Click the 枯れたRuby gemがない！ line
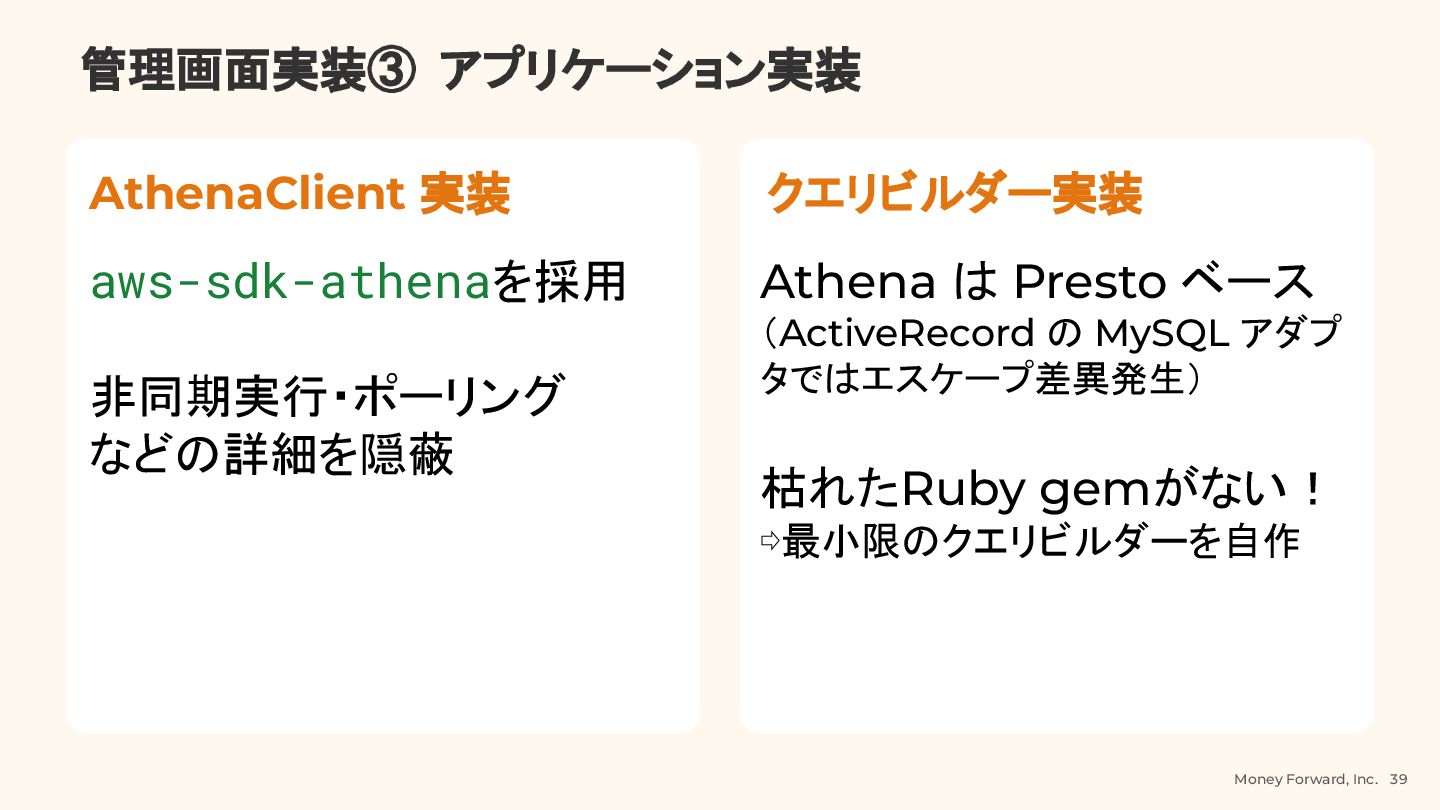Viewport: 1440px width, 810px height. click(1043, 489)
